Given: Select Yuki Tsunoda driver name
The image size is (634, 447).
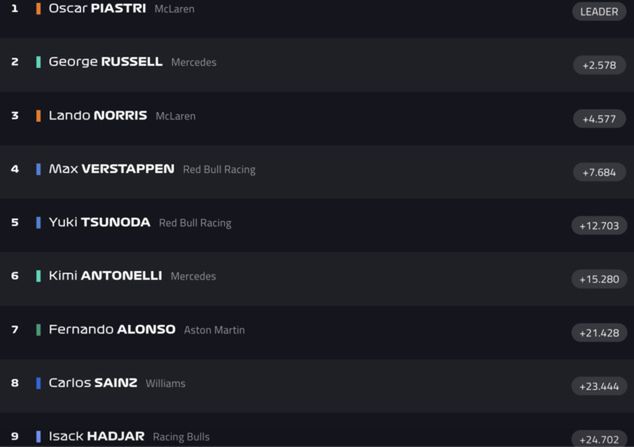Looking at the screenshot, I should coord(99,223).
